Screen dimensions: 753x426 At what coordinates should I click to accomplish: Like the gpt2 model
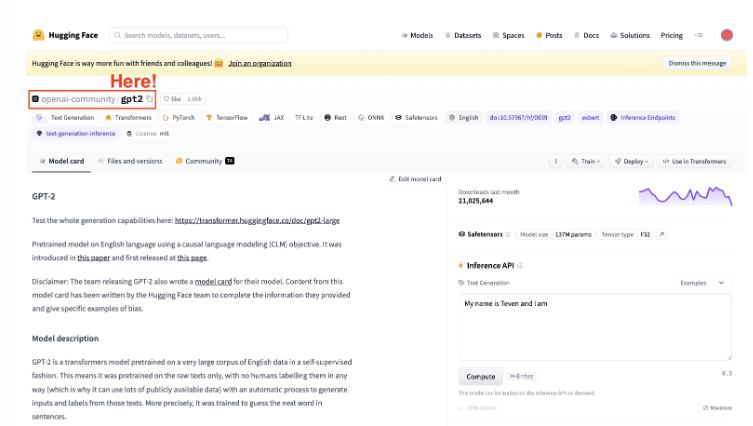coord(172,99)
